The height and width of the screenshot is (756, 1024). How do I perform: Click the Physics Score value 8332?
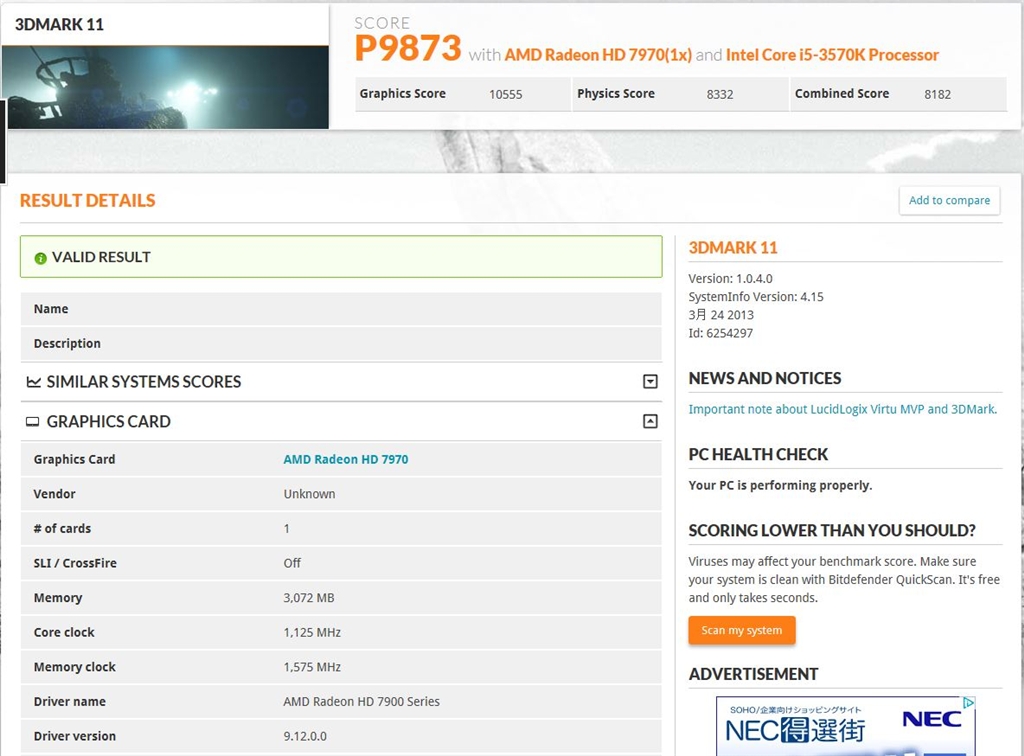click(x=720, y=95)
